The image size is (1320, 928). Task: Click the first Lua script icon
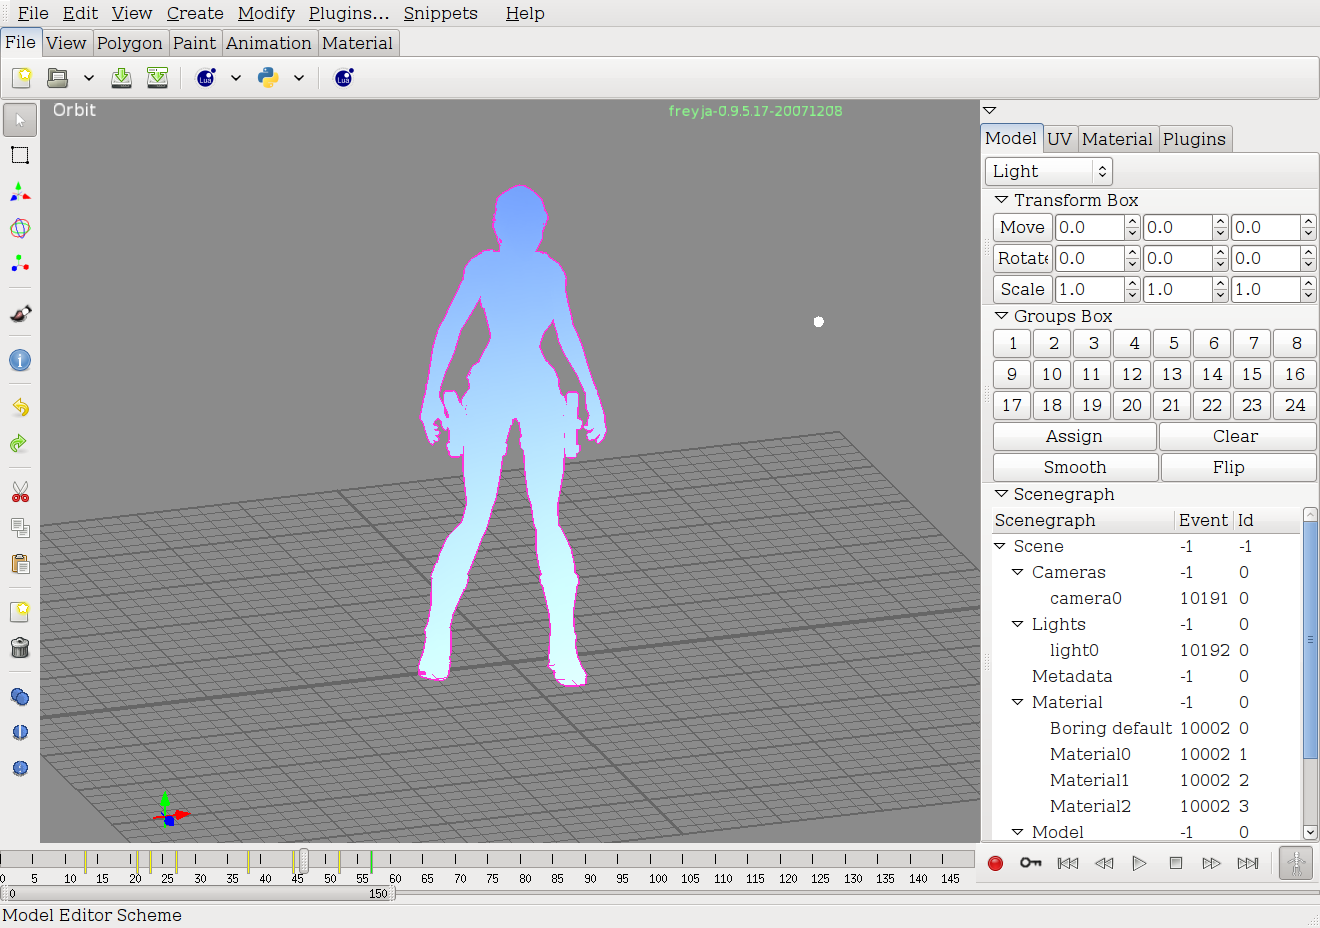point(206,77)
